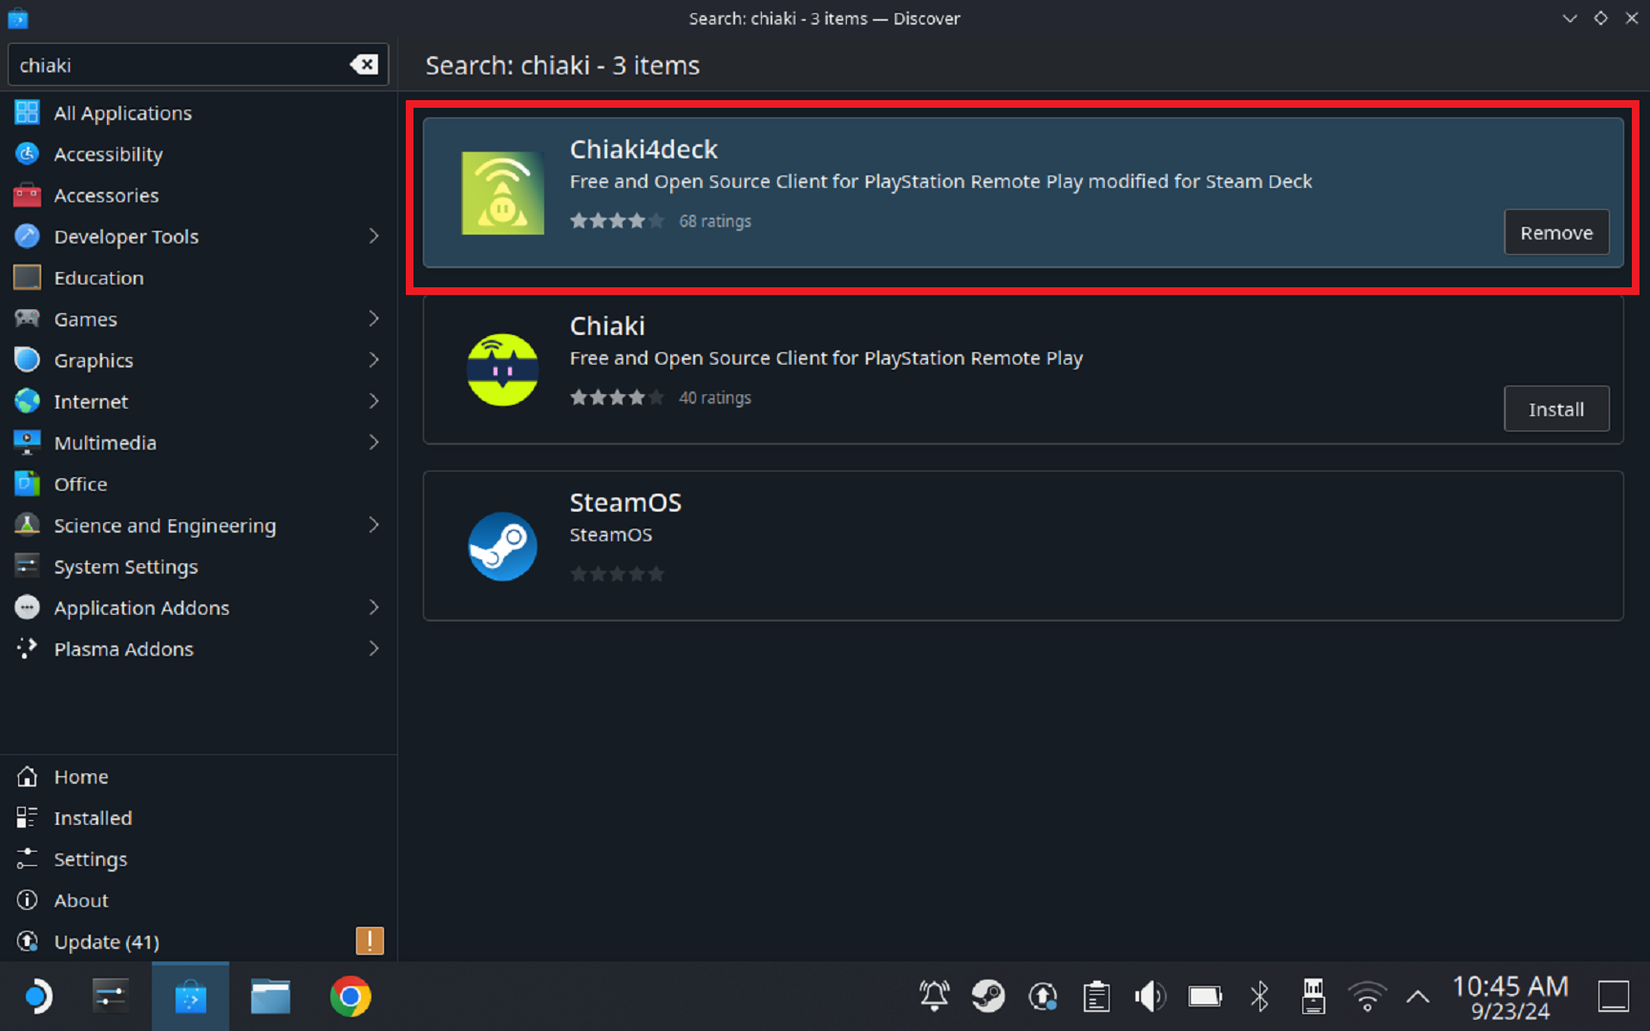Viewport: 1650px width, 1031px height.
Task: Open the file manager from taskbar
Action: 270,997
